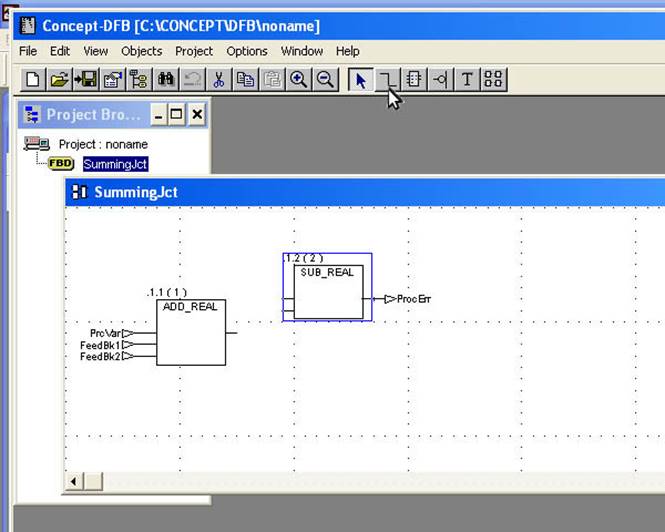Click the SummingJct window title icon

[79, 192]
